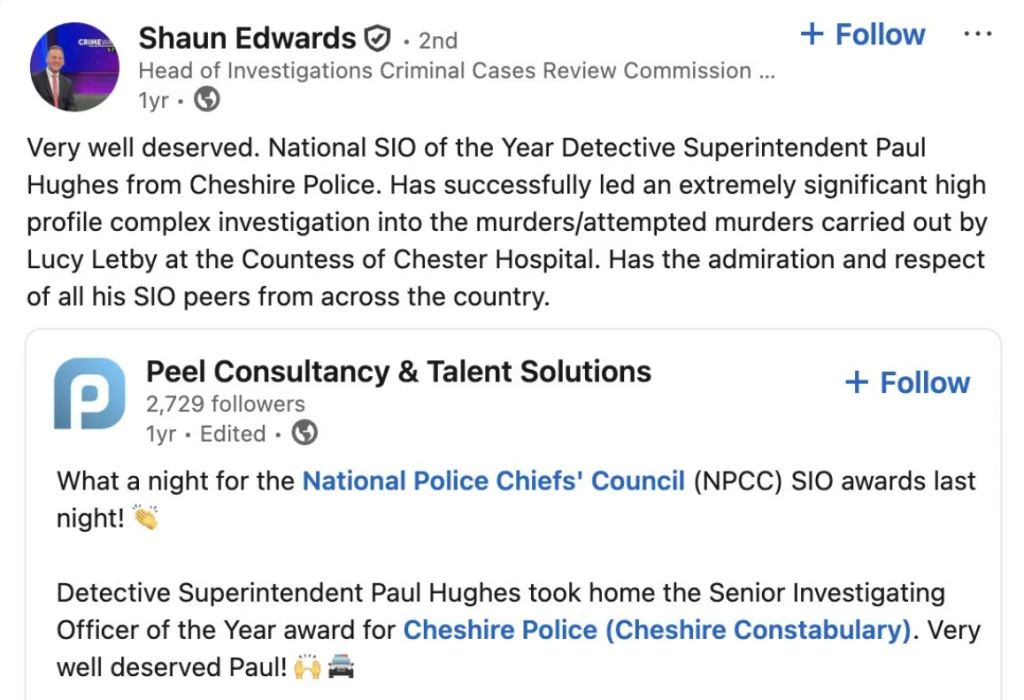Viewport: 1024px width, 700px height.
Task: Click the verified badge beside Shaun Edwards
Action: (376, 40)
